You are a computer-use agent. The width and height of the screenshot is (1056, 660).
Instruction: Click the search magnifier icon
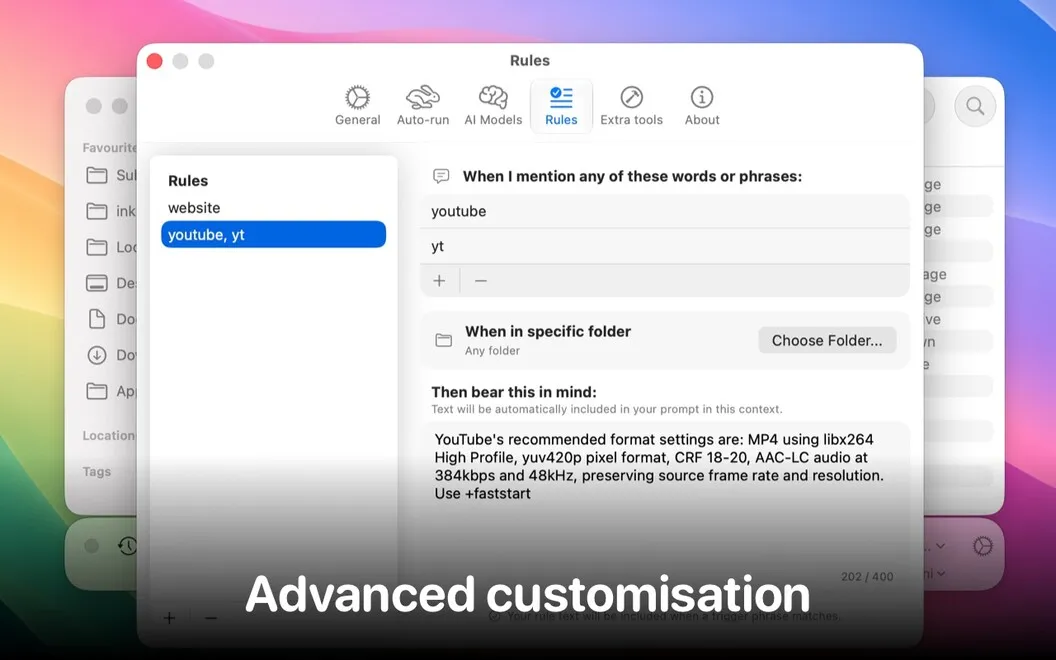975,106
